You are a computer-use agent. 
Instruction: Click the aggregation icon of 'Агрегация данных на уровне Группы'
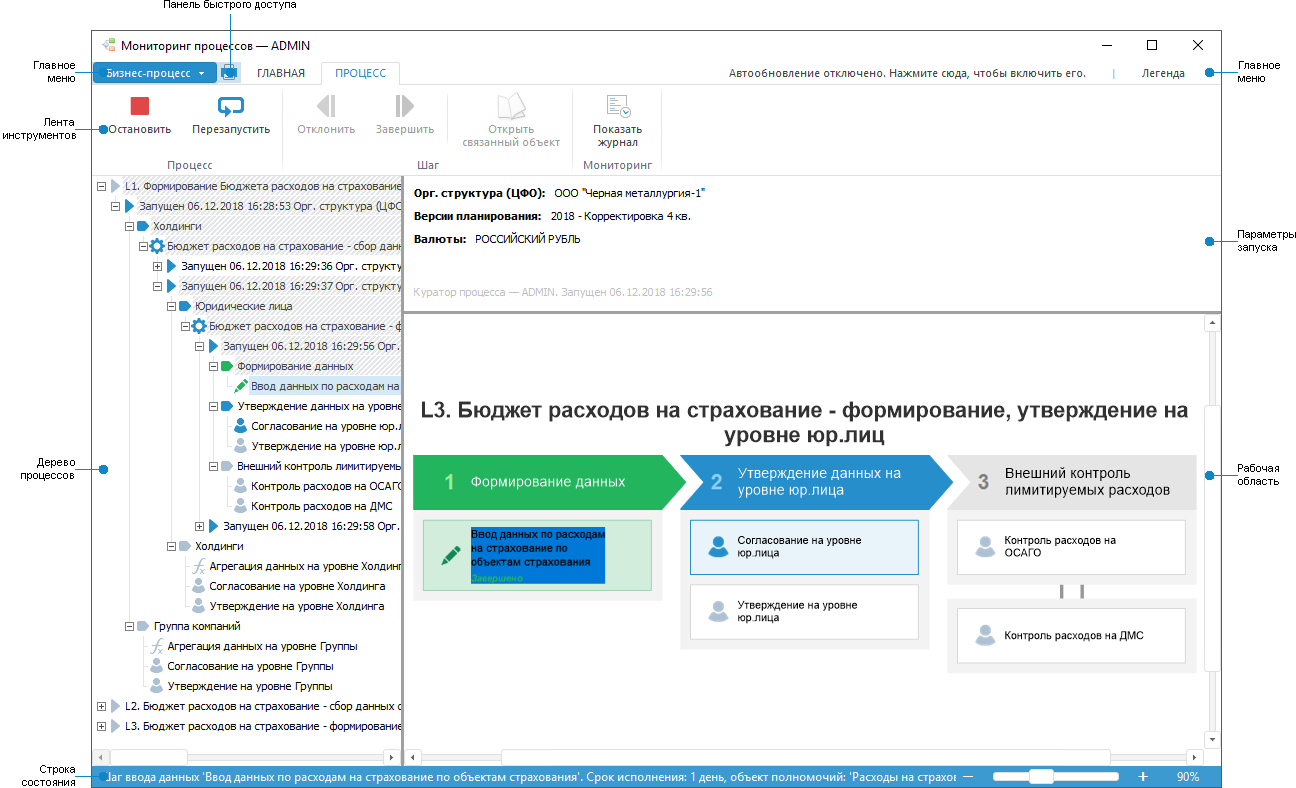click(x=157, y=647)
